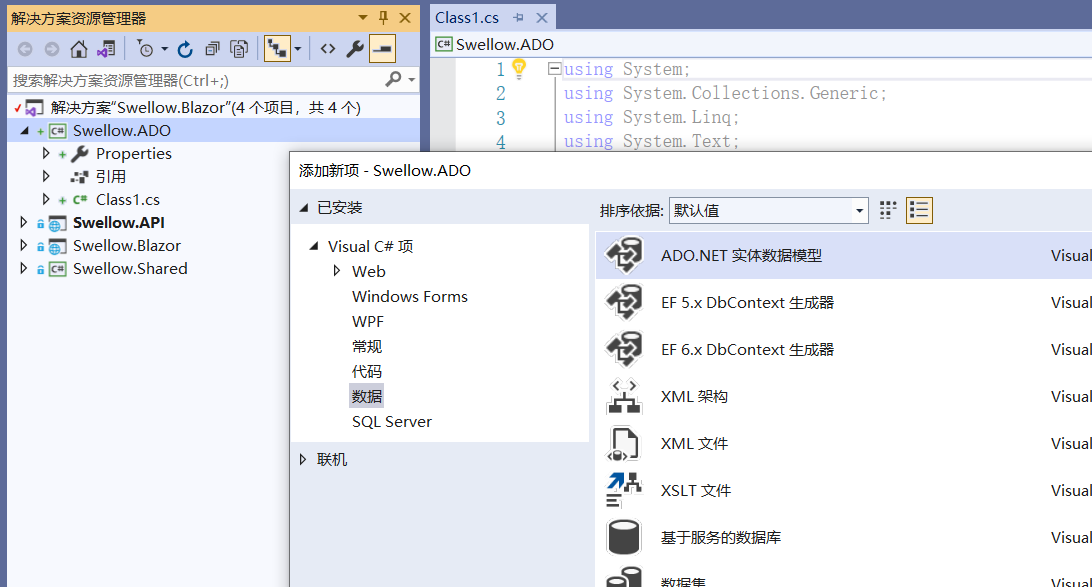Switch to the Class1.cs tab
The image size is (1092, 587).
pos(465,17)
